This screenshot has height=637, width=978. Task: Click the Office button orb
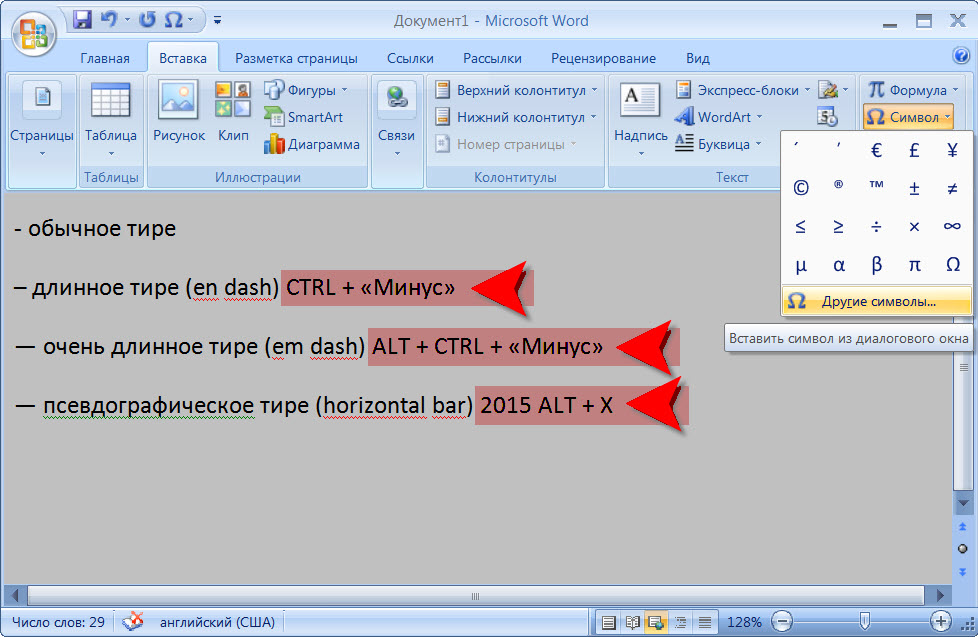33,33
